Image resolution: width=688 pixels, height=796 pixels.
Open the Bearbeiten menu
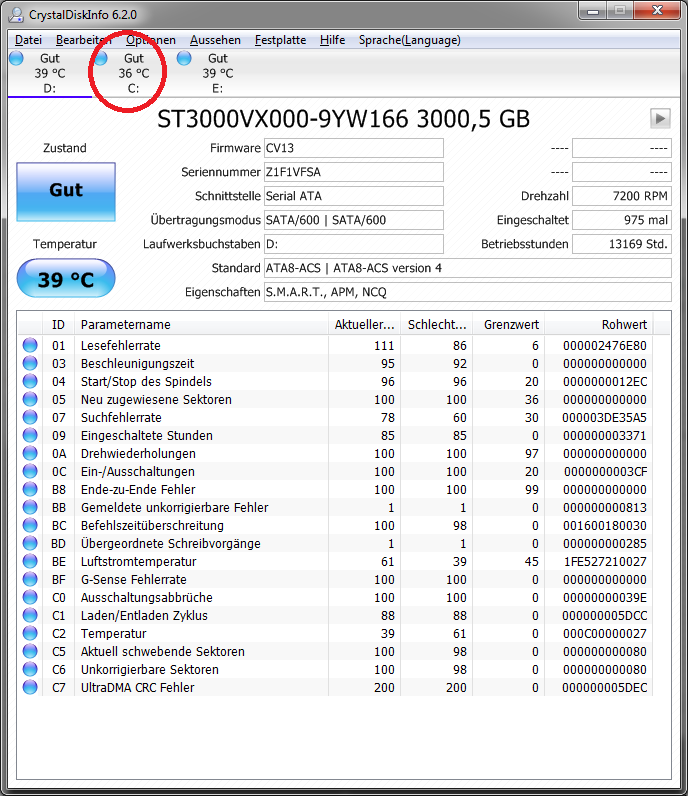[x=83, y=40]
